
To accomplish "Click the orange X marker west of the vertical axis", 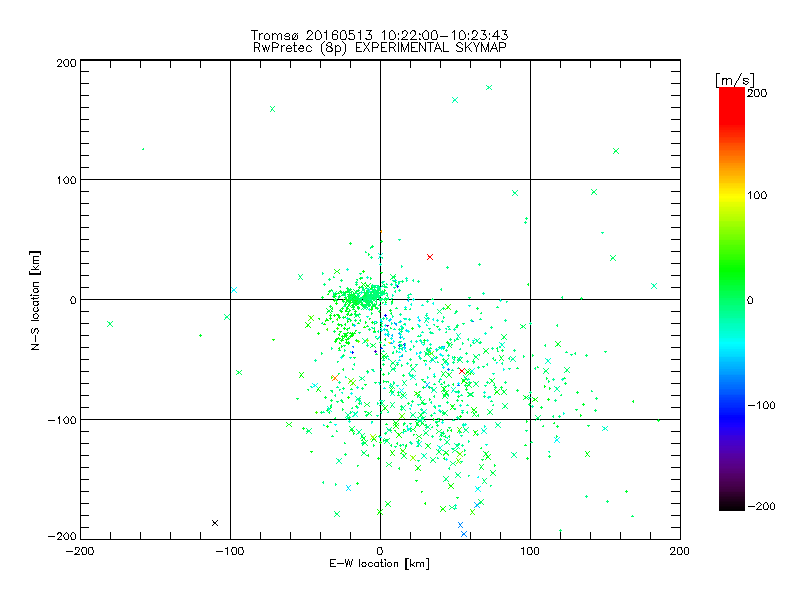I will pyautogui.click(x=335, y=378).
